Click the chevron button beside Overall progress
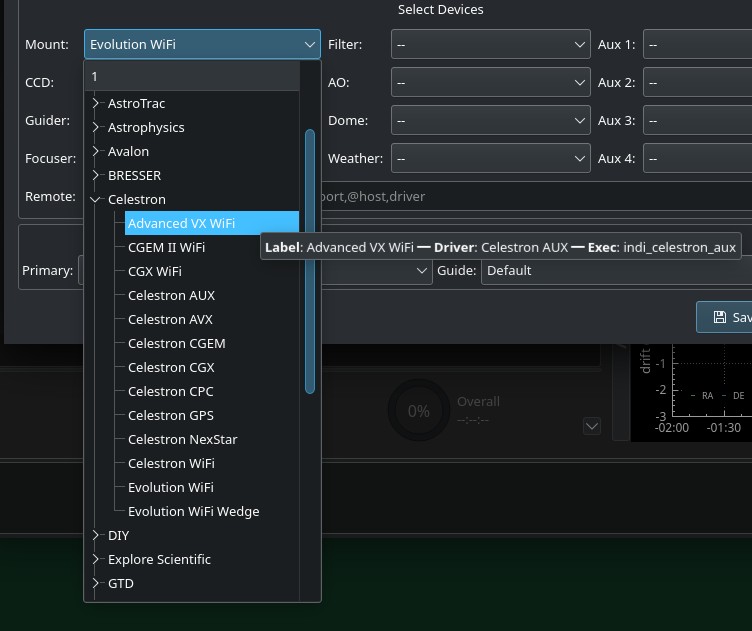This screenshot has width=752, height=631. click(x=592, y=426)
